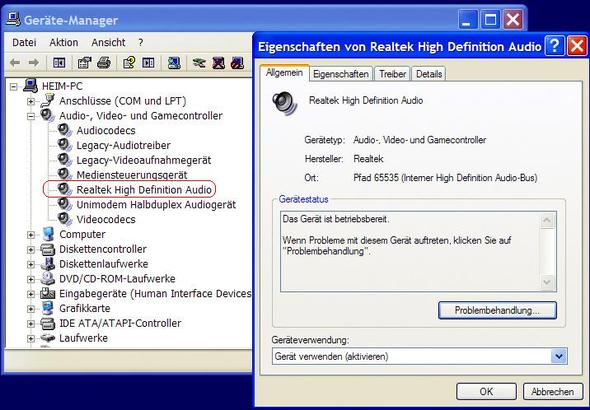Click the Back arrow in Geräte-Manager toolbar

[15, 63]
